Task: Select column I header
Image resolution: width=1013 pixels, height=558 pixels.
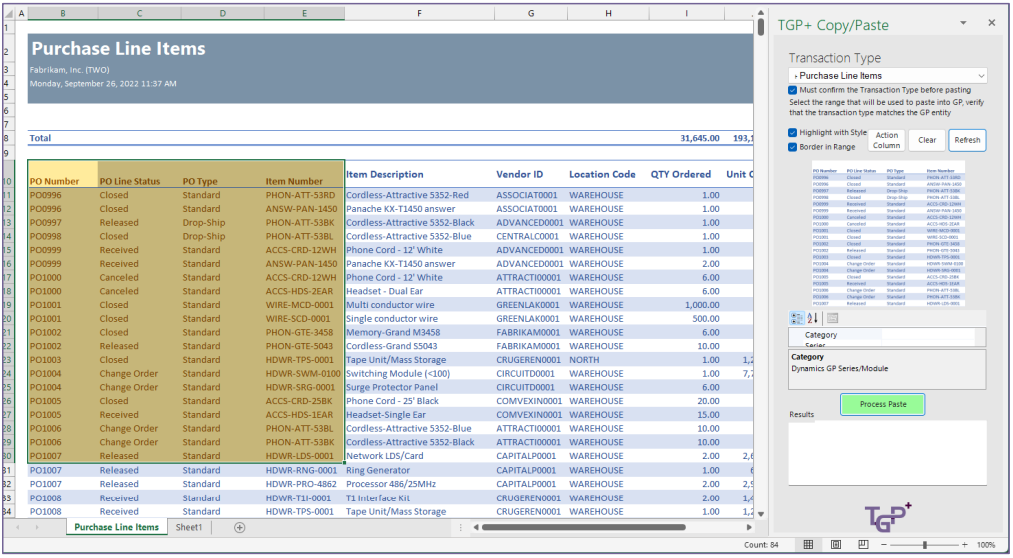Action: [x=686, y=14]
